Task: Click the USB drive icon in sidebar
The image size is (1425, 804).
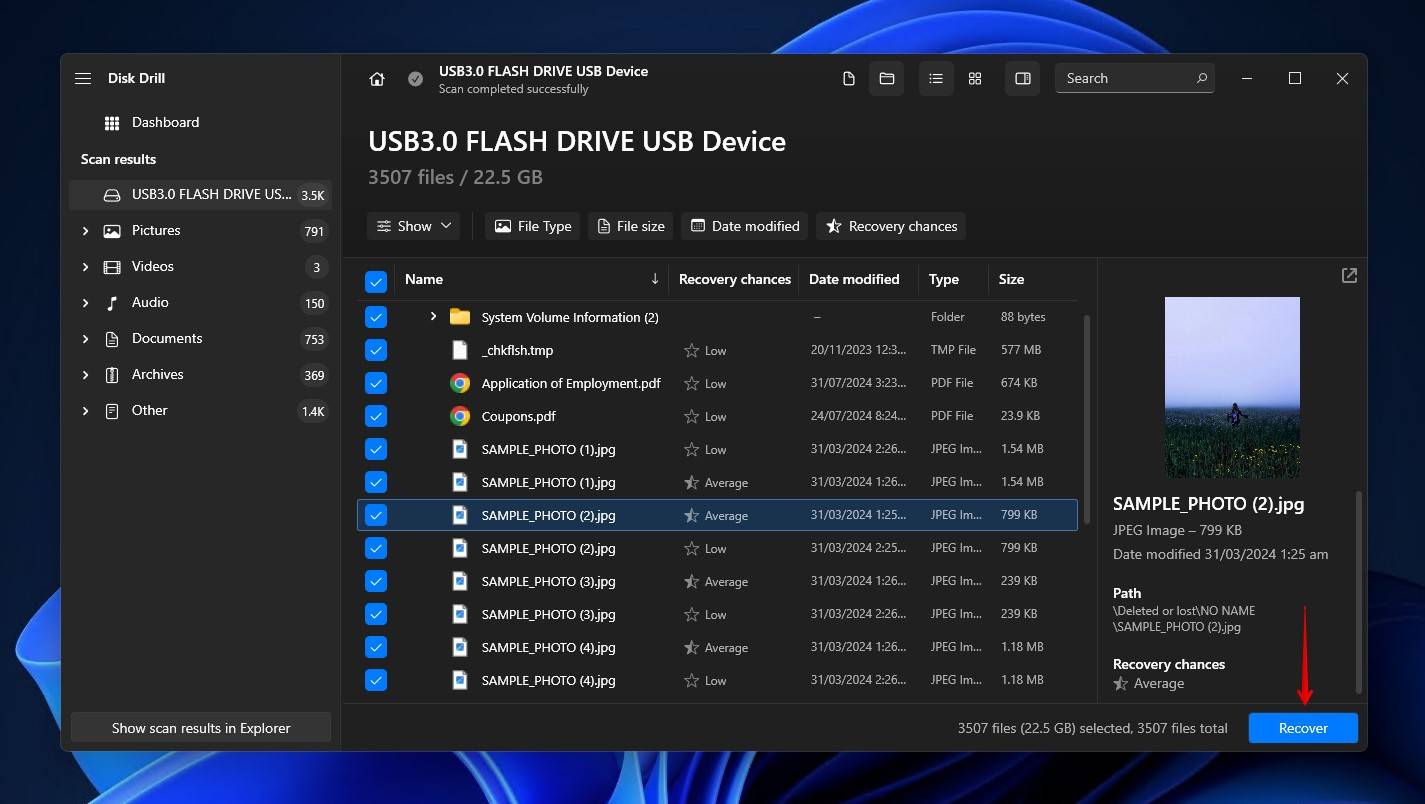Action: (x=112, y=195)
